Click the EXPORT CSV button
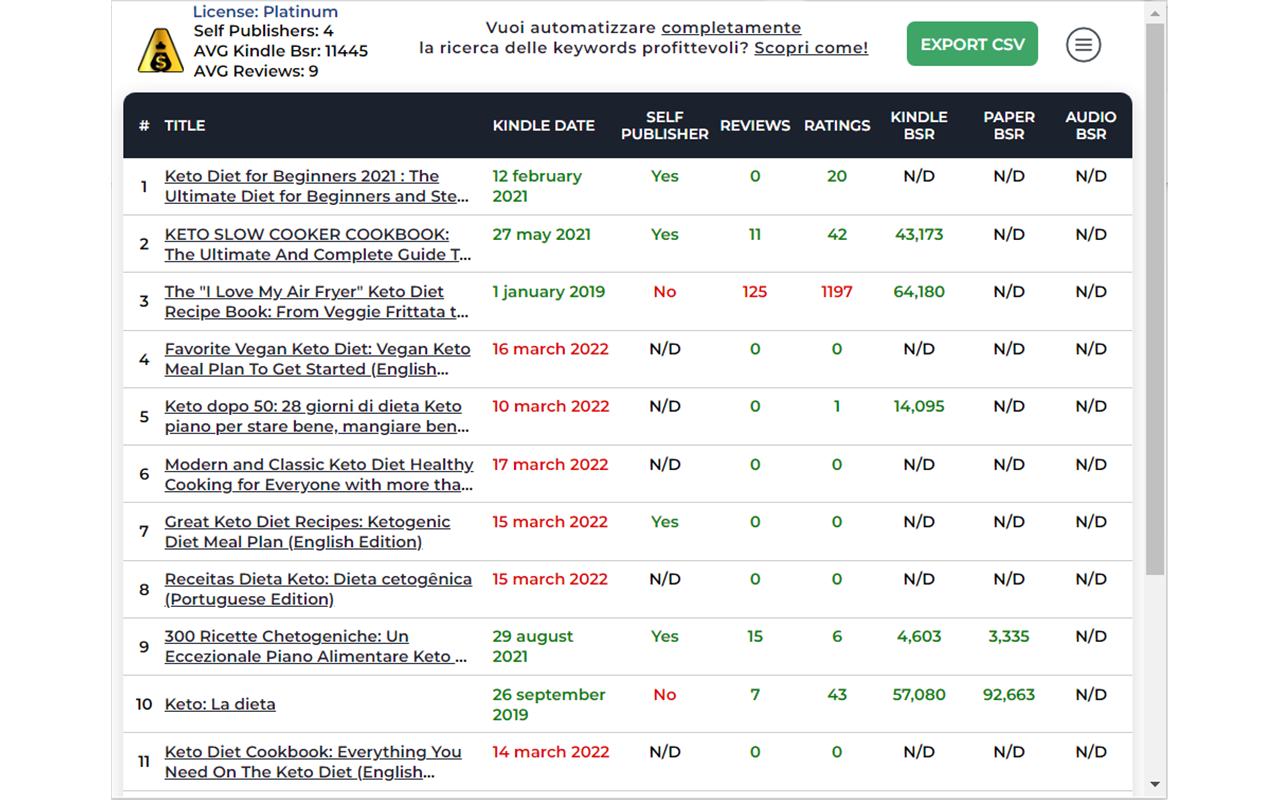 click(x=972, y=44)
